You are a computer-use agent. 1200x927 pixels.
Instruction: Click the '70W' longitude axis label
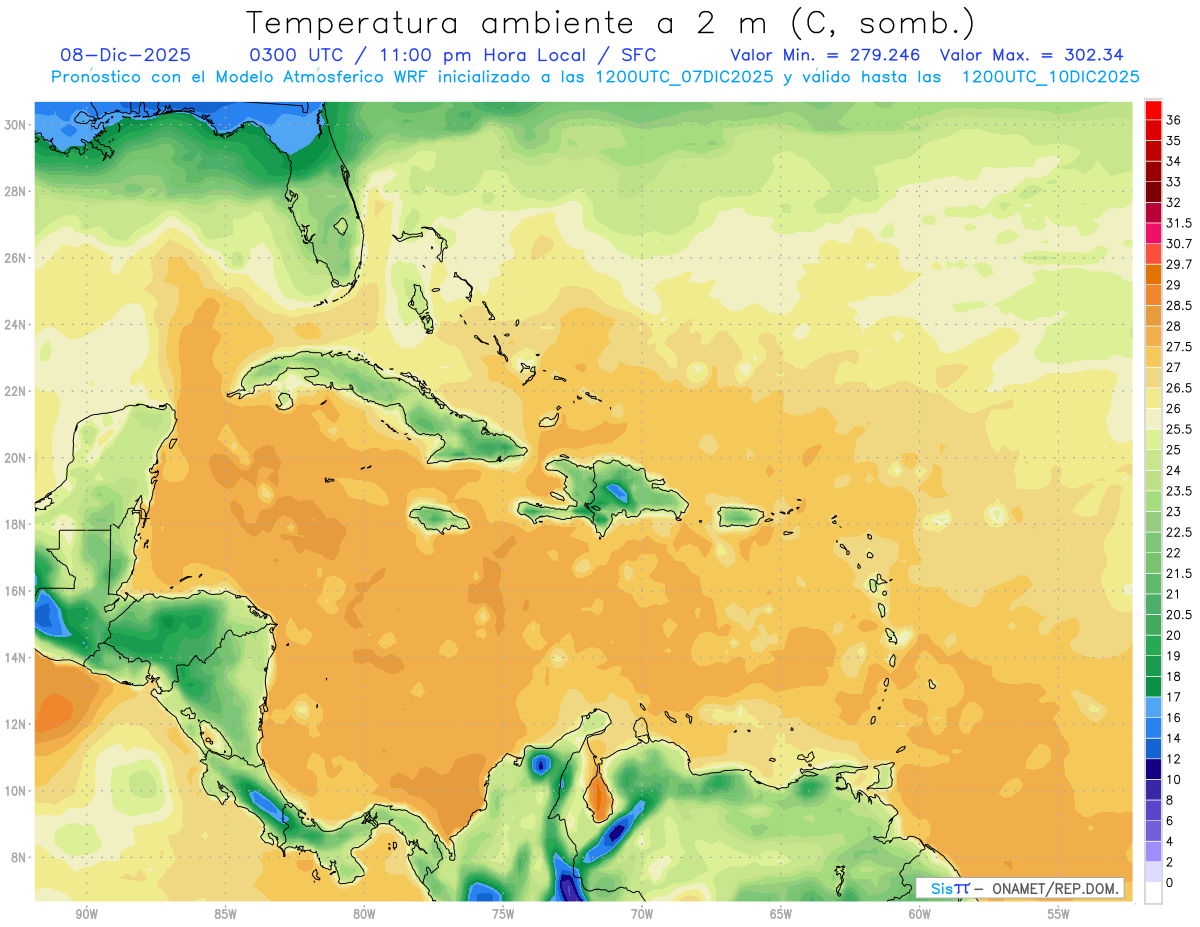click(x=642, y=914)
